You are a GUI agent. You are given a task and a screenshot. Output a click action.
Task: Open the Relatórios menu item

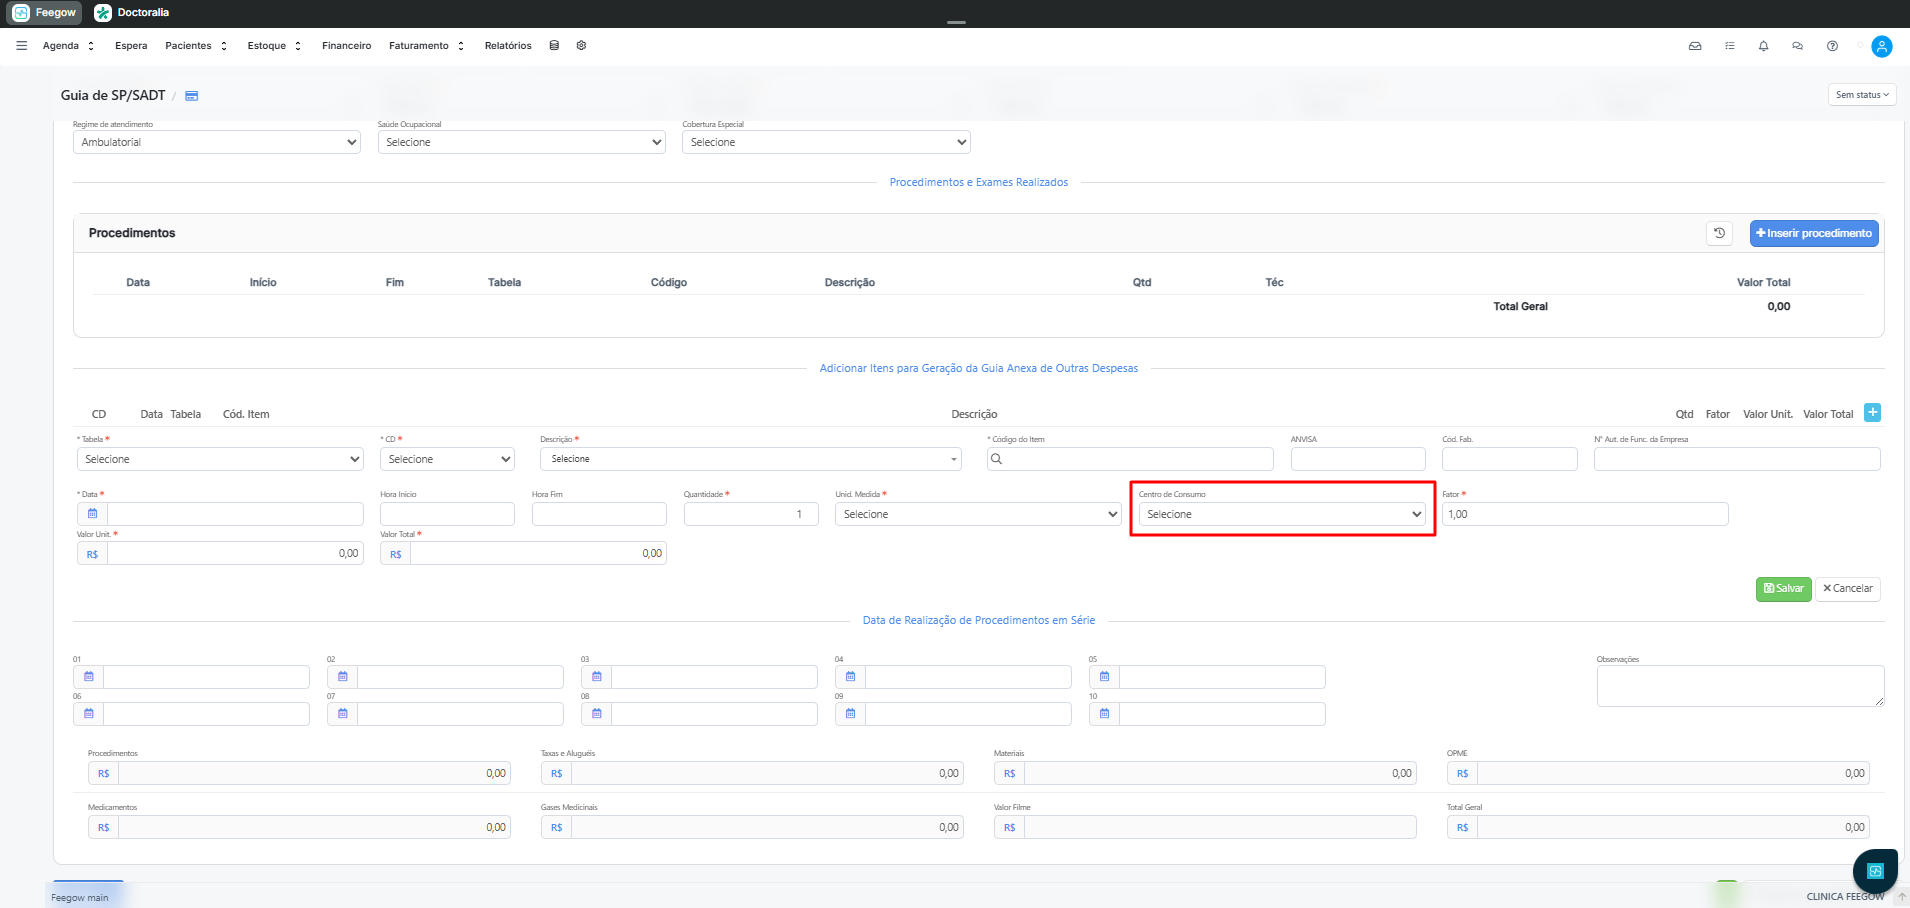508,46
